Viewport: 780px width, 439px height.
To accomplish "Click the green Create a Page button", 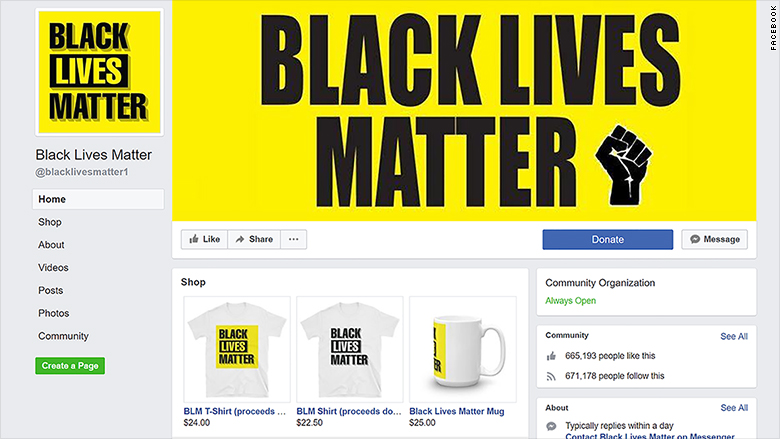I will point(70,366).
